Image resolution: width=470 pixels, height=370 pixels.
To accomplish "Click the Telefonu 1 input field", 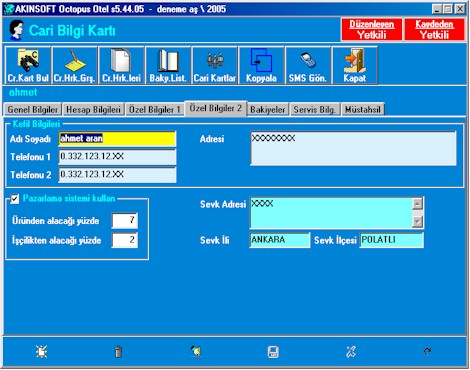I will [x=117, y=157].
